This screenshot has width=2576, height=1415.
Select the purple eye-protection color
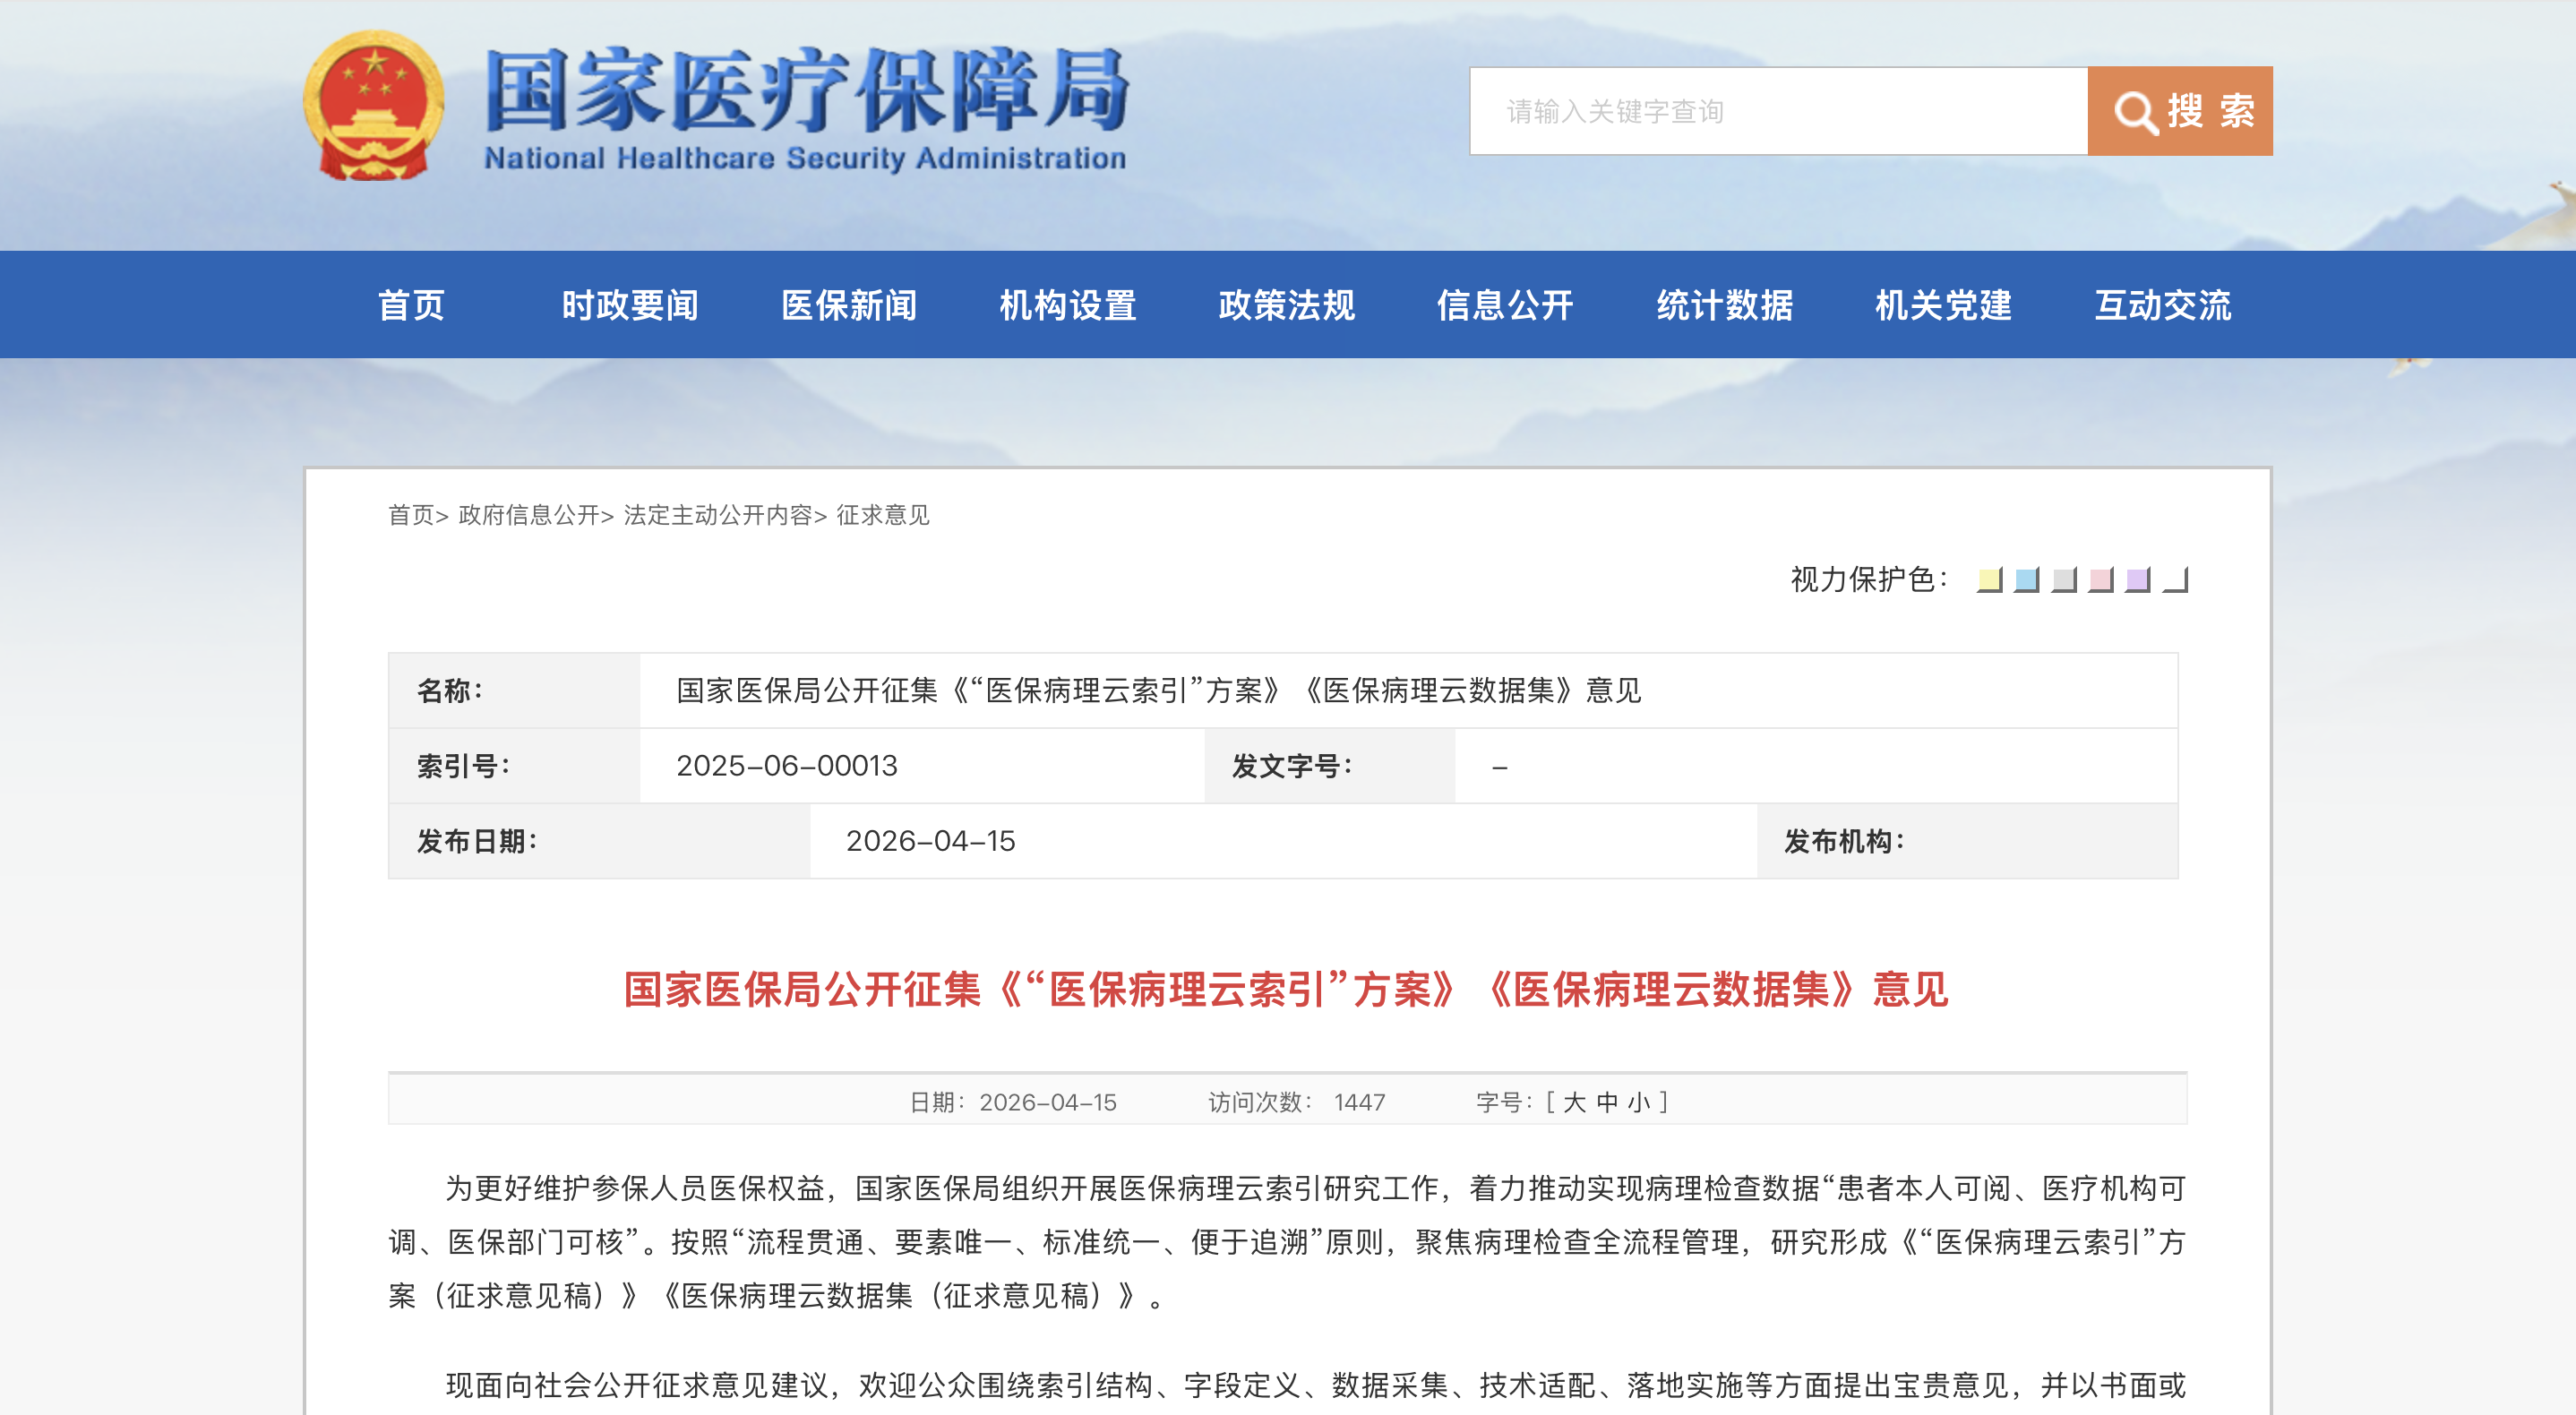2137,579
